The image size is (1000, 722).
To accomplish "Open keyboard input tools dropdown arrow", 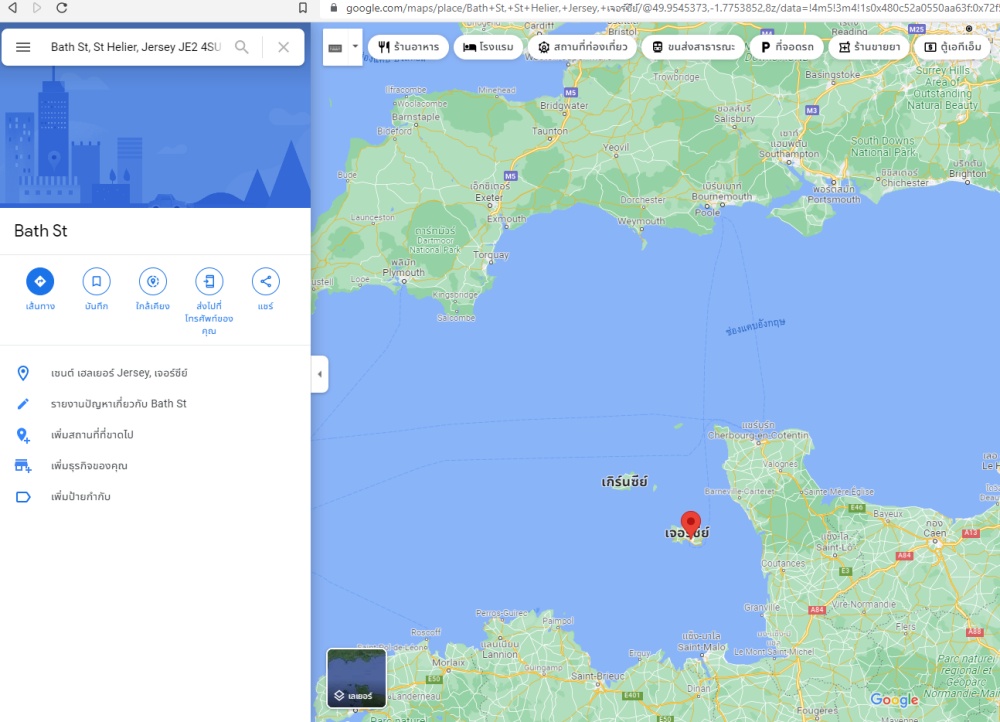I will click(x=354, y=47).
